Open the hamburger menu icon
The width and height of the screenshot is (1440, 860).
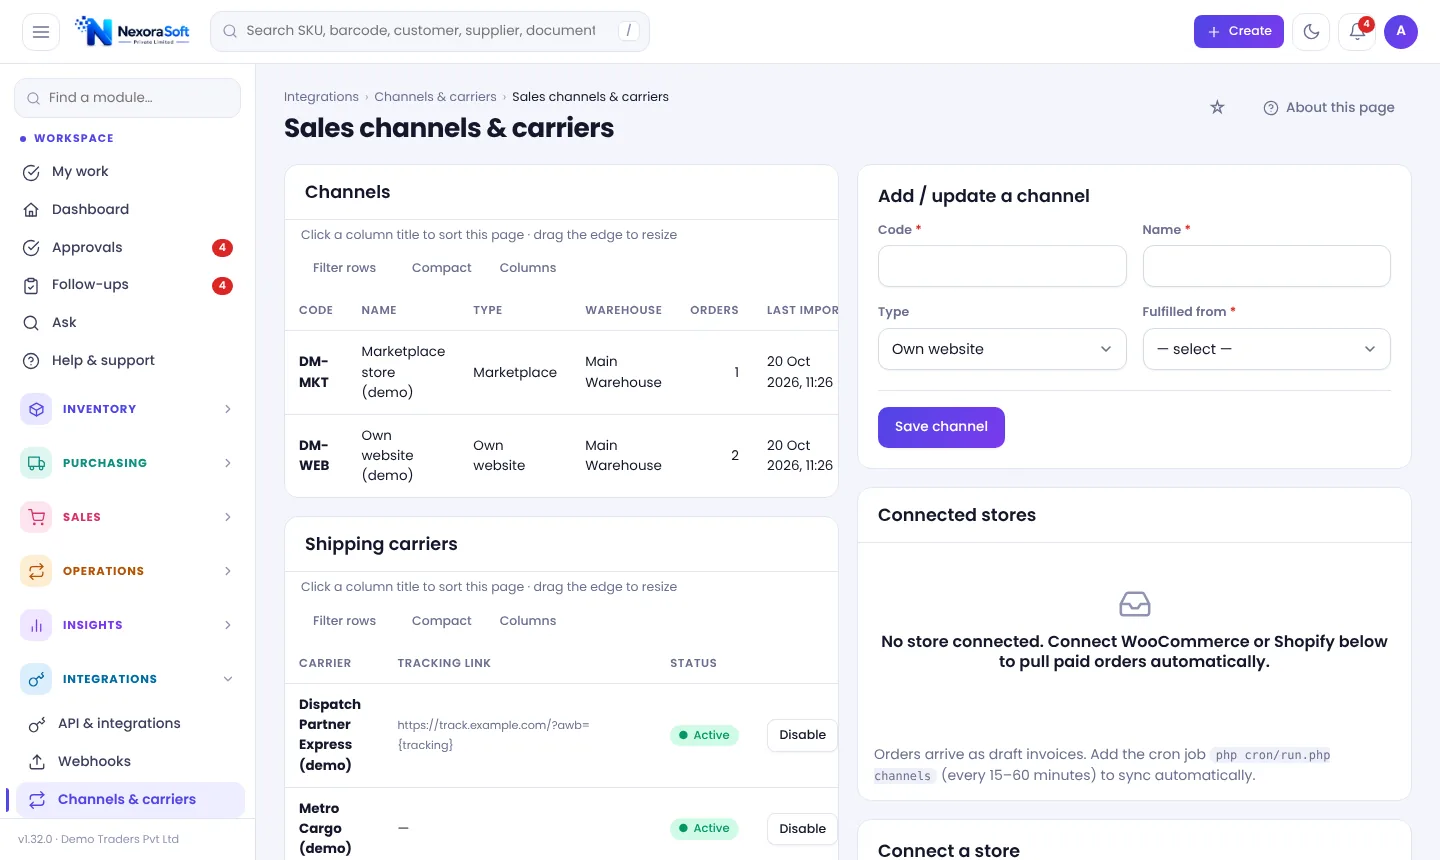pos(41,32)
